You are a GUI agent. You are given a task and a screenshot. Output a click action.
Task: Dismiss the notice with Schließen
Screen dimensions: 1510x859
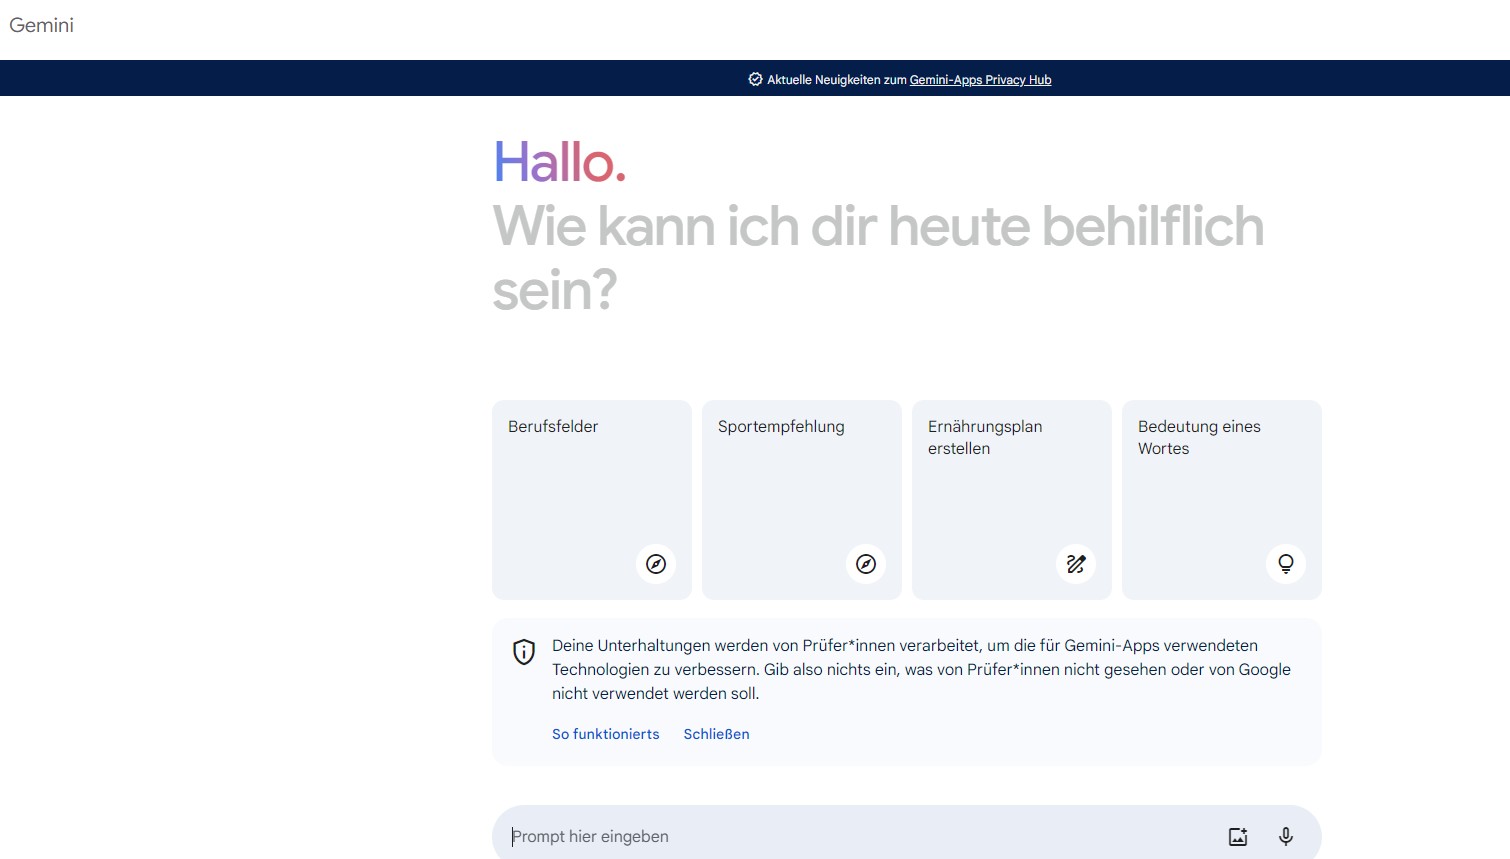[x=716, y=734]
